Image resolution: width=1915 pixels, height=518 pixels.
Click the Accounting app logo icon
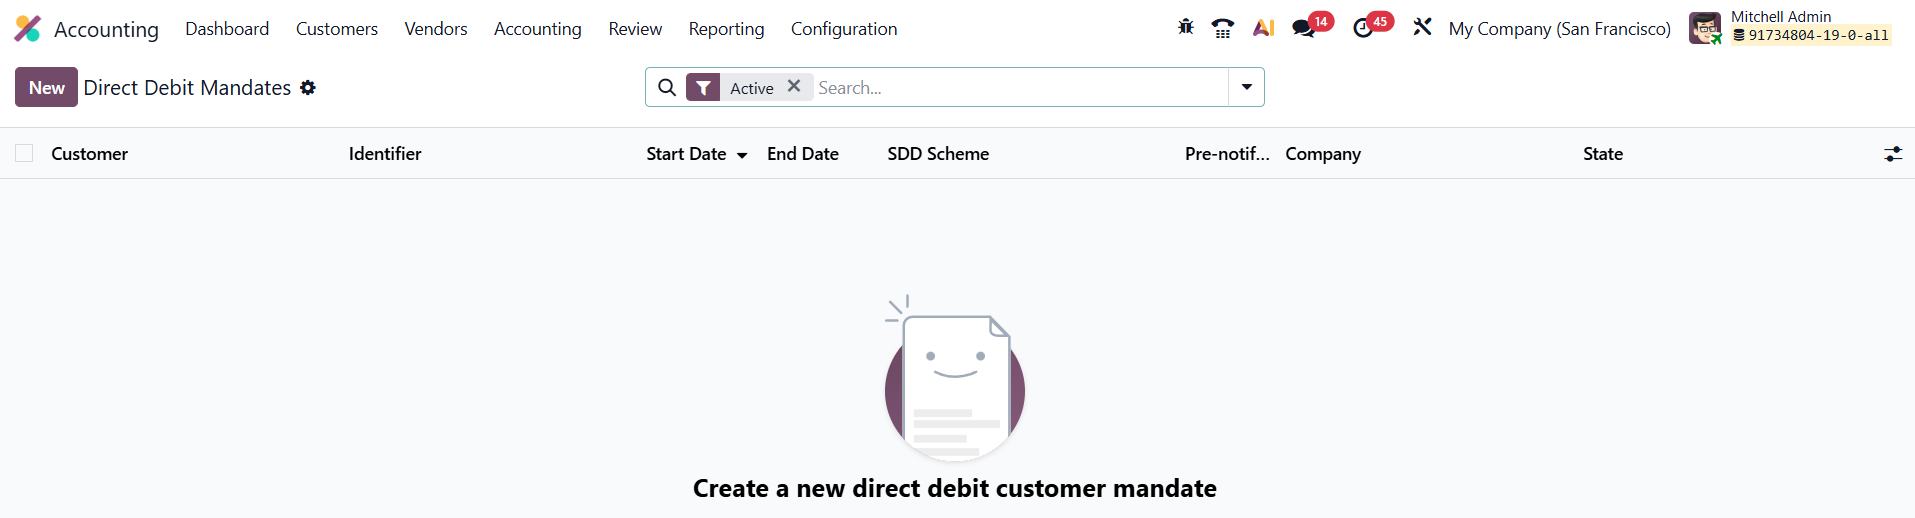coord(27,29)
